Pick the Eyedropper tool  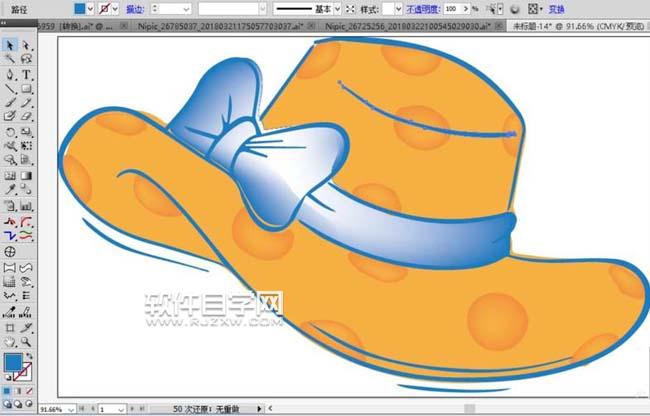point(10,189)
